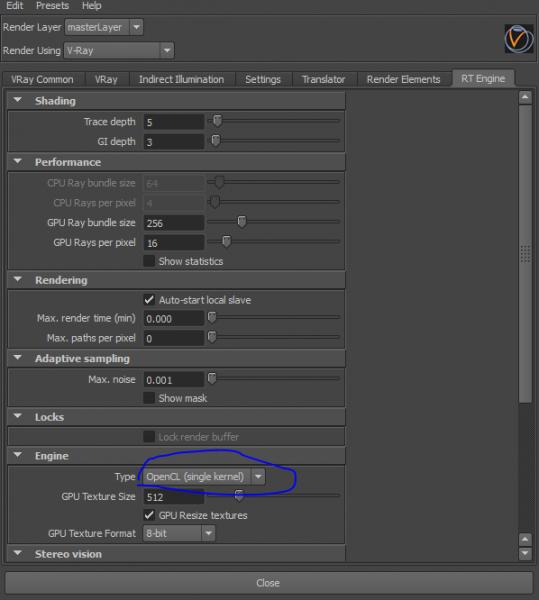Collapse the Performance section
539x600 pixels.
[18, 161]
